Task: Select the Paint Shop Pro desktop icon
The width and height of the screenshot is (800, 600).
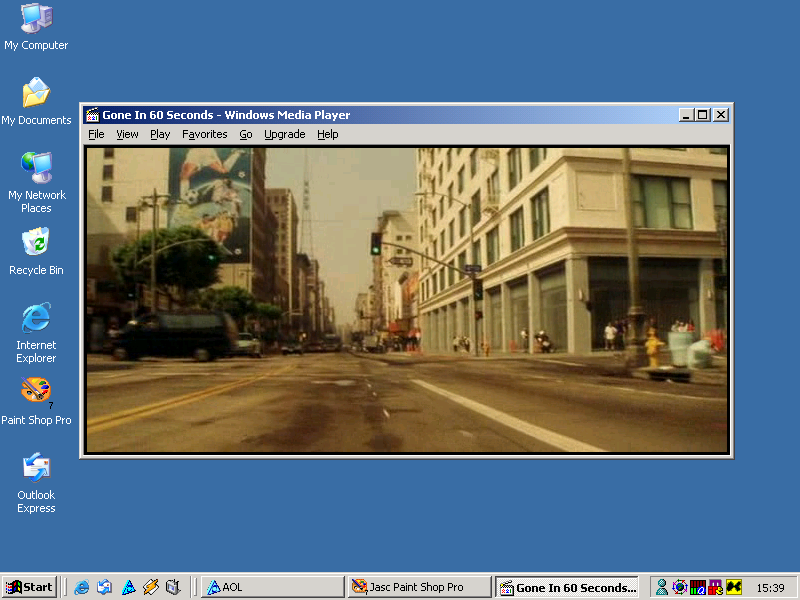Action: point(36,392)
